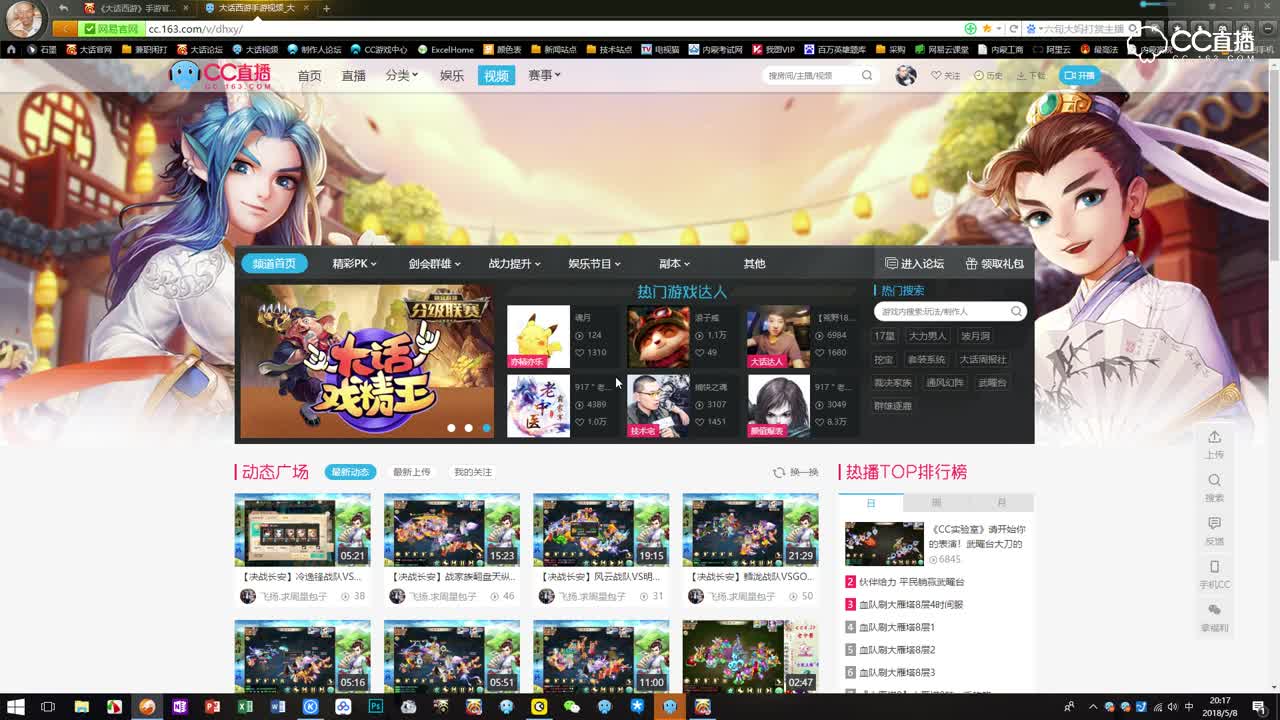Open the 大话戏精王 banner image
Screen dimensions: 1280x720
pos(367,361)
